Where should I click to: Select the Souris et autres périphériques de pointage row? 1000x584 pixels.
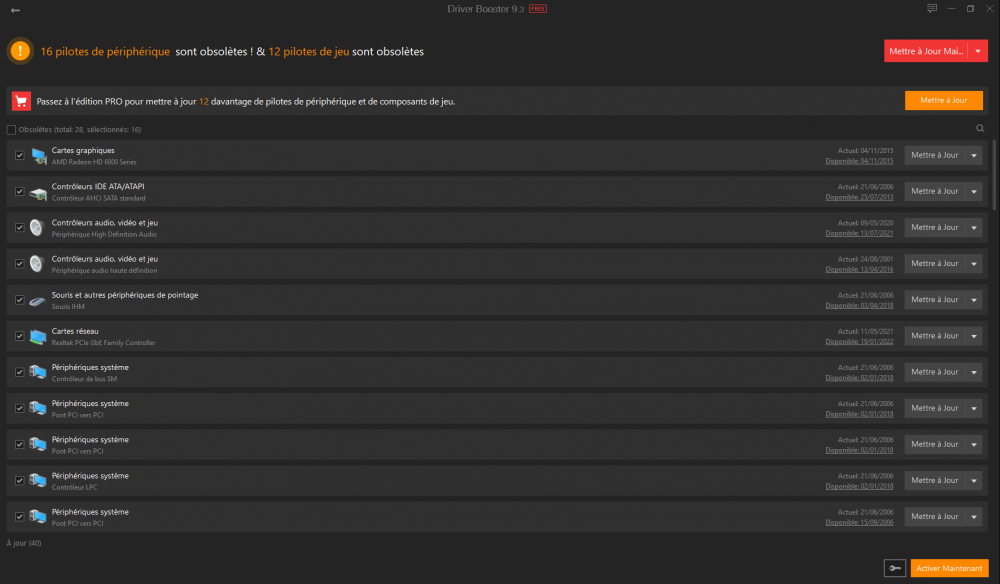click(x=497, y=300)
